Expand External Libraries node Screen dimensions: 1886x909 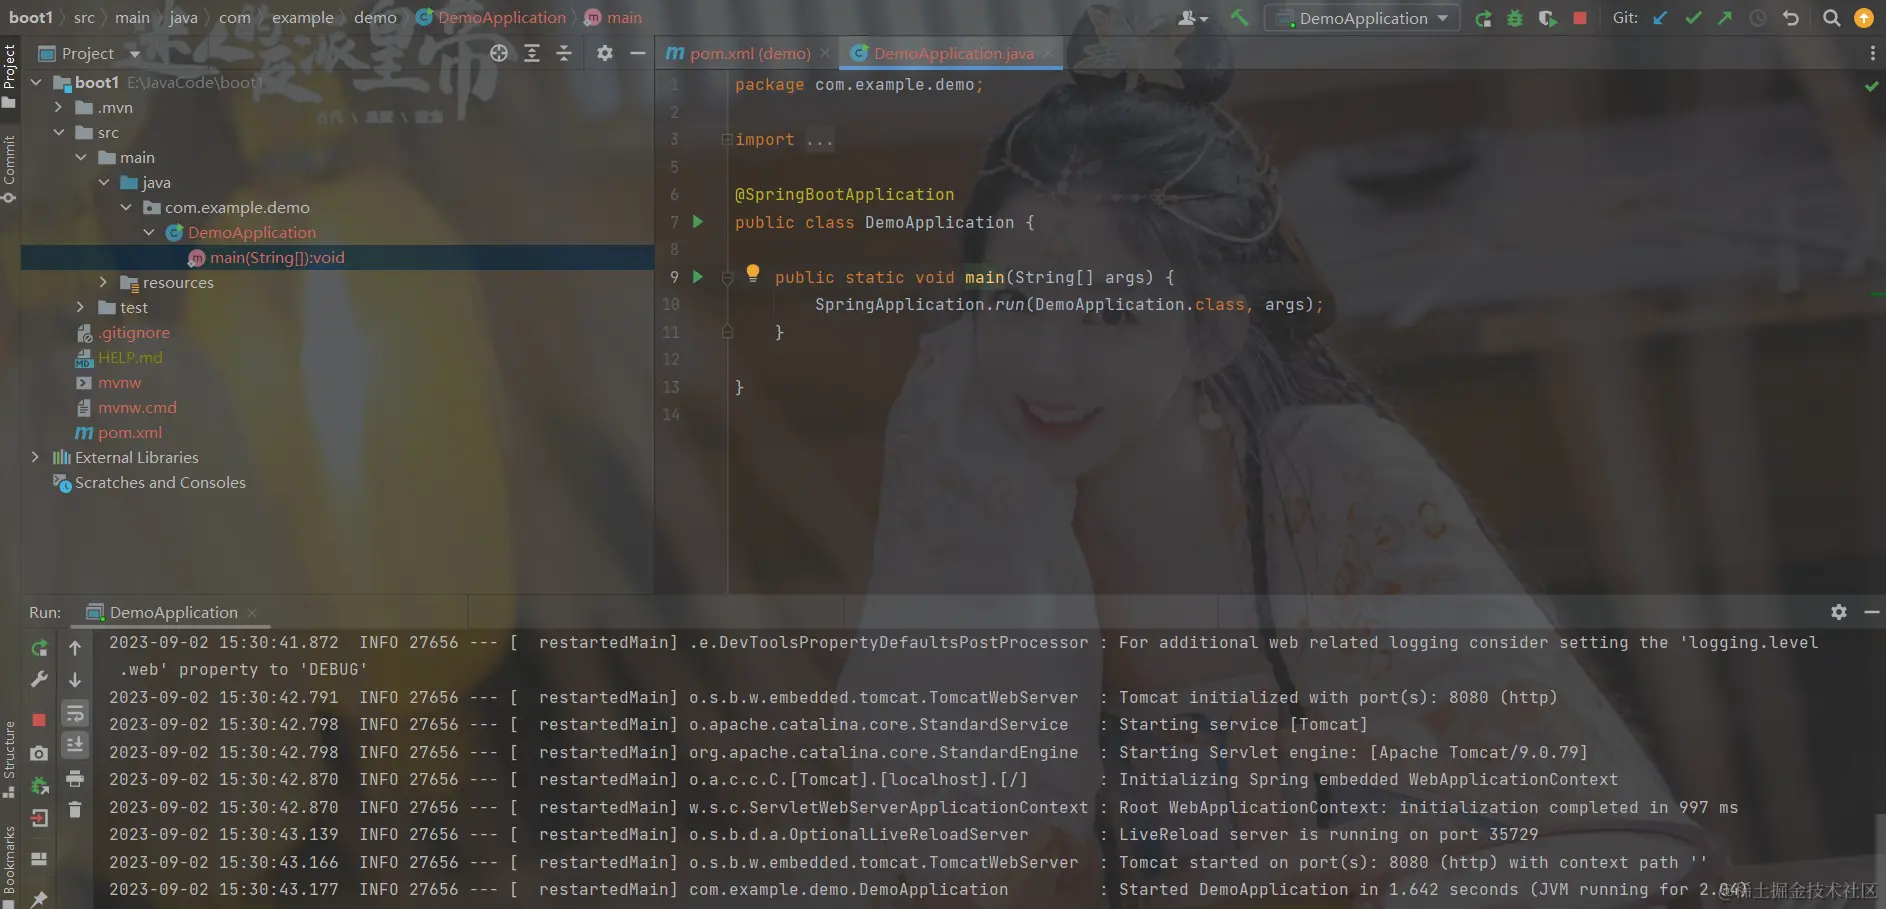click(37, 457)
